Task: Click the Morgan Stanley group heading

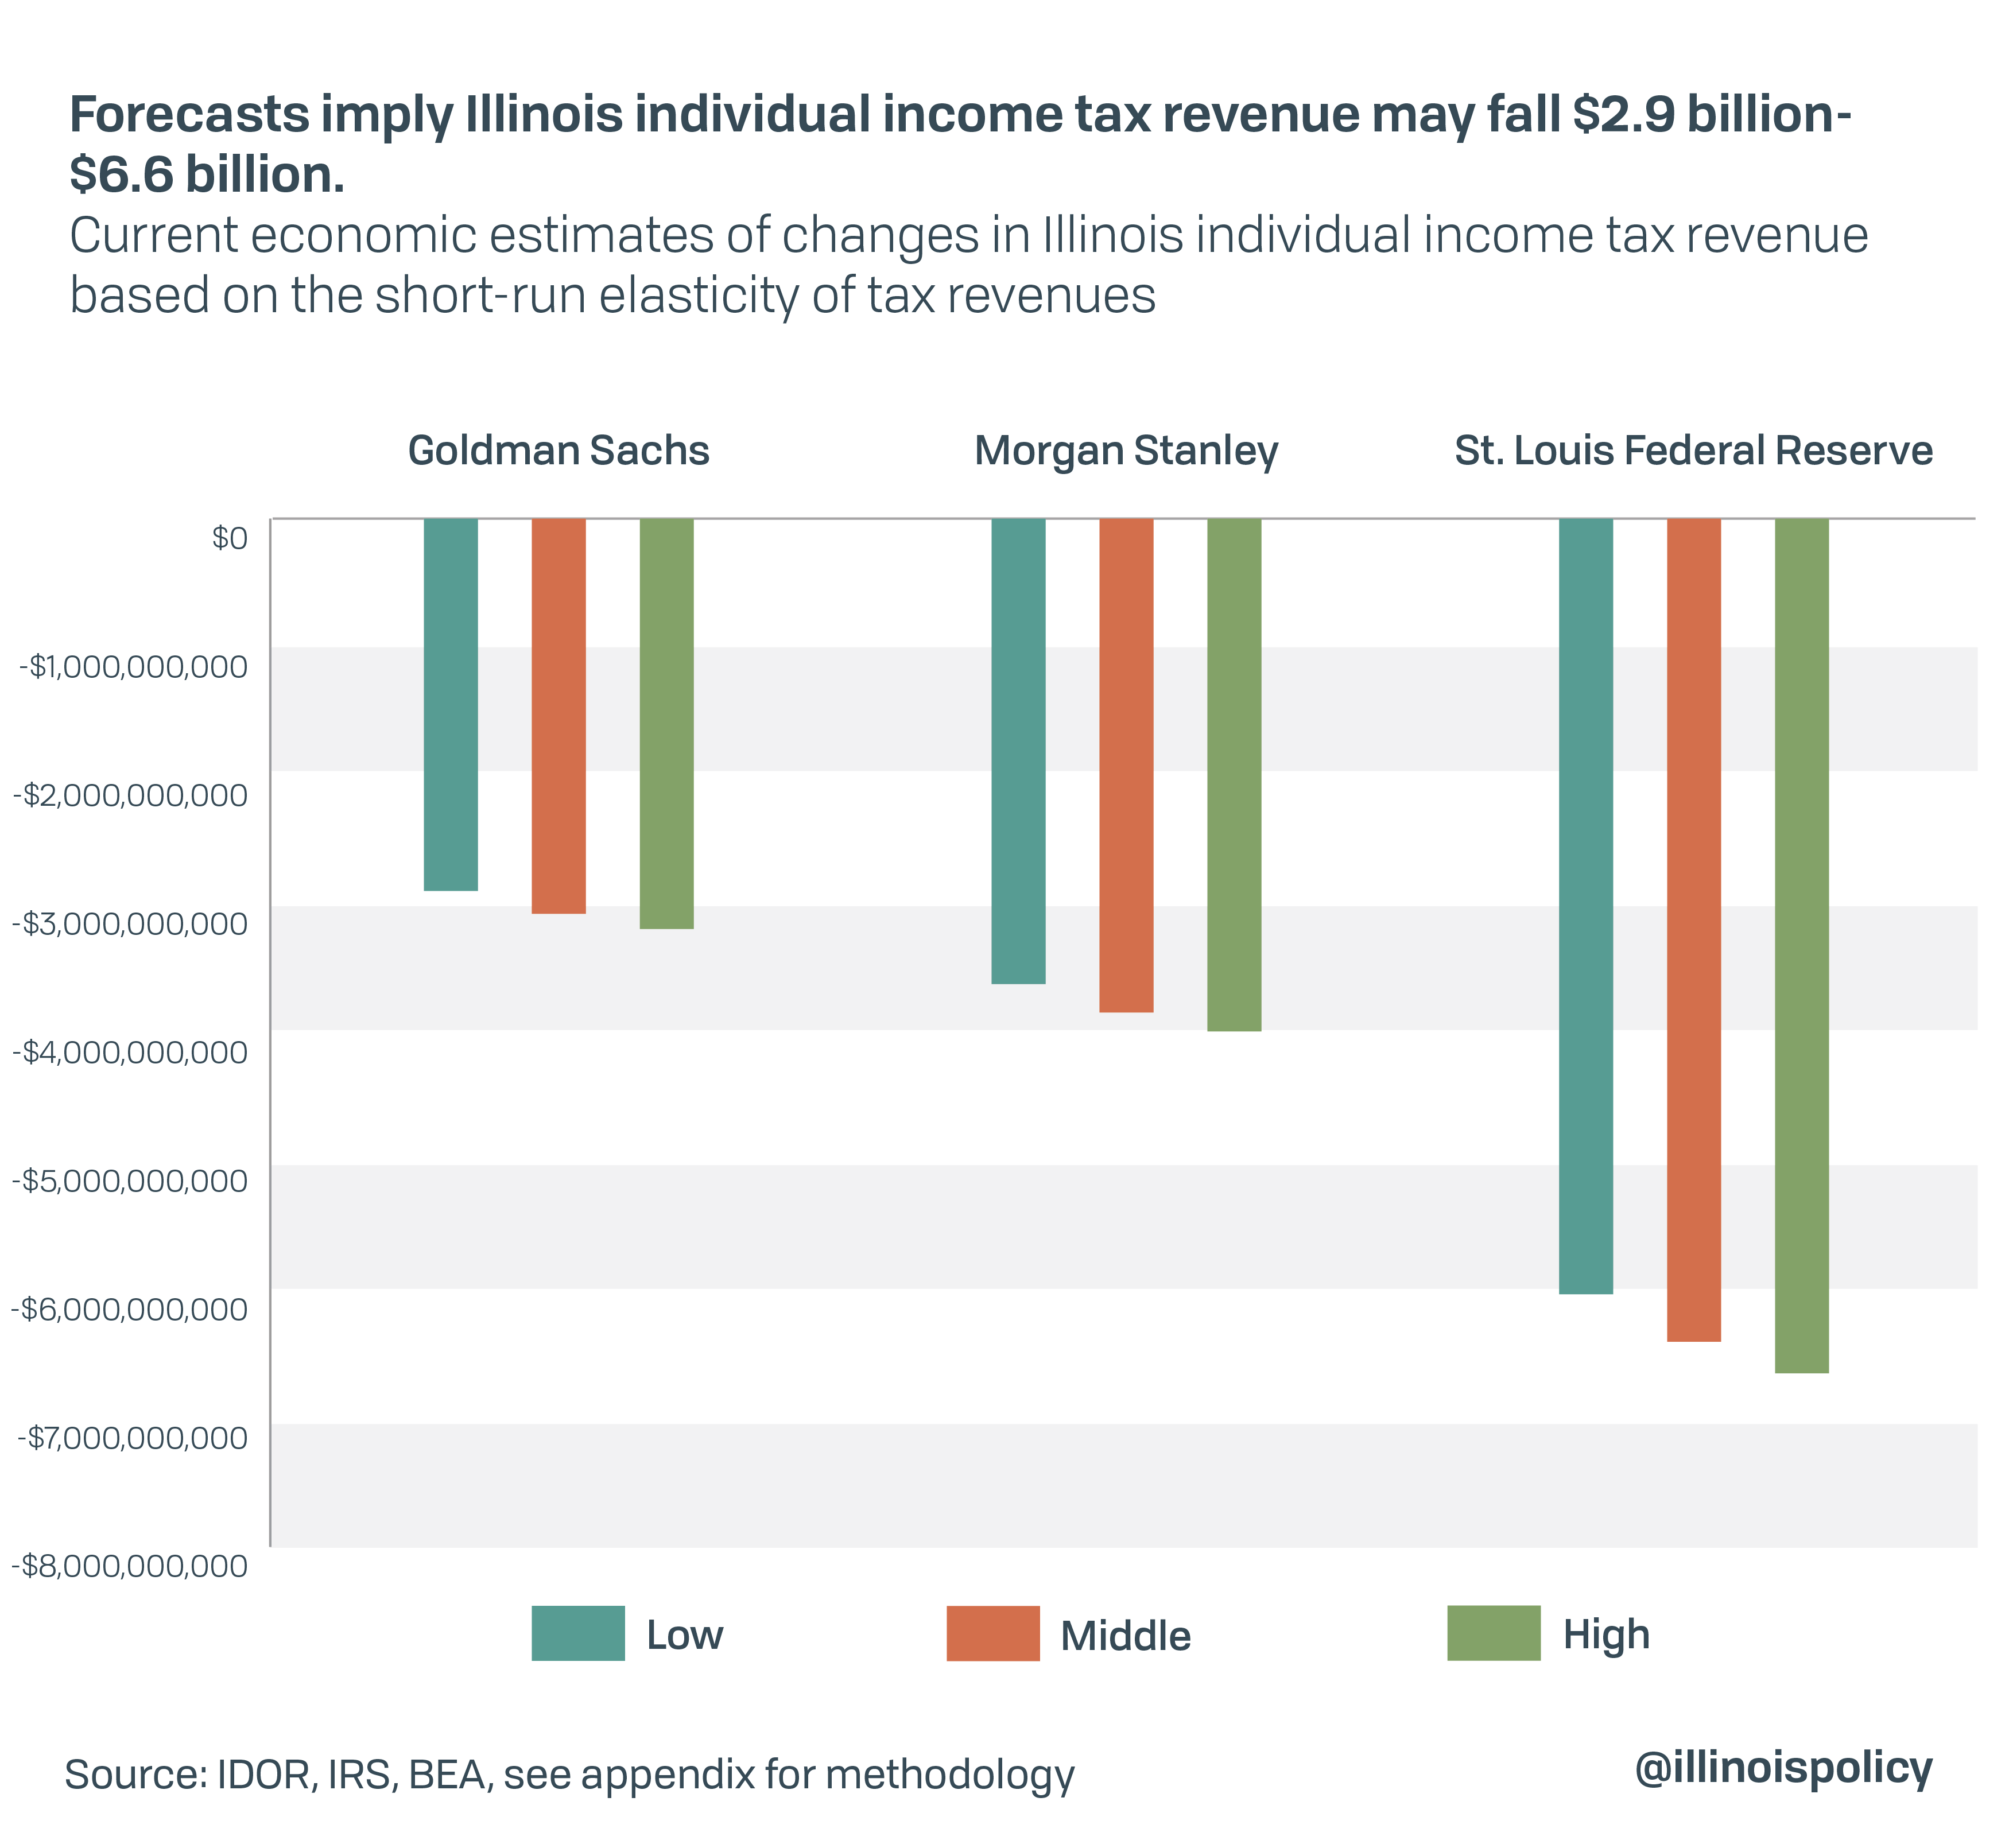Action: (x=1126, y=452)
